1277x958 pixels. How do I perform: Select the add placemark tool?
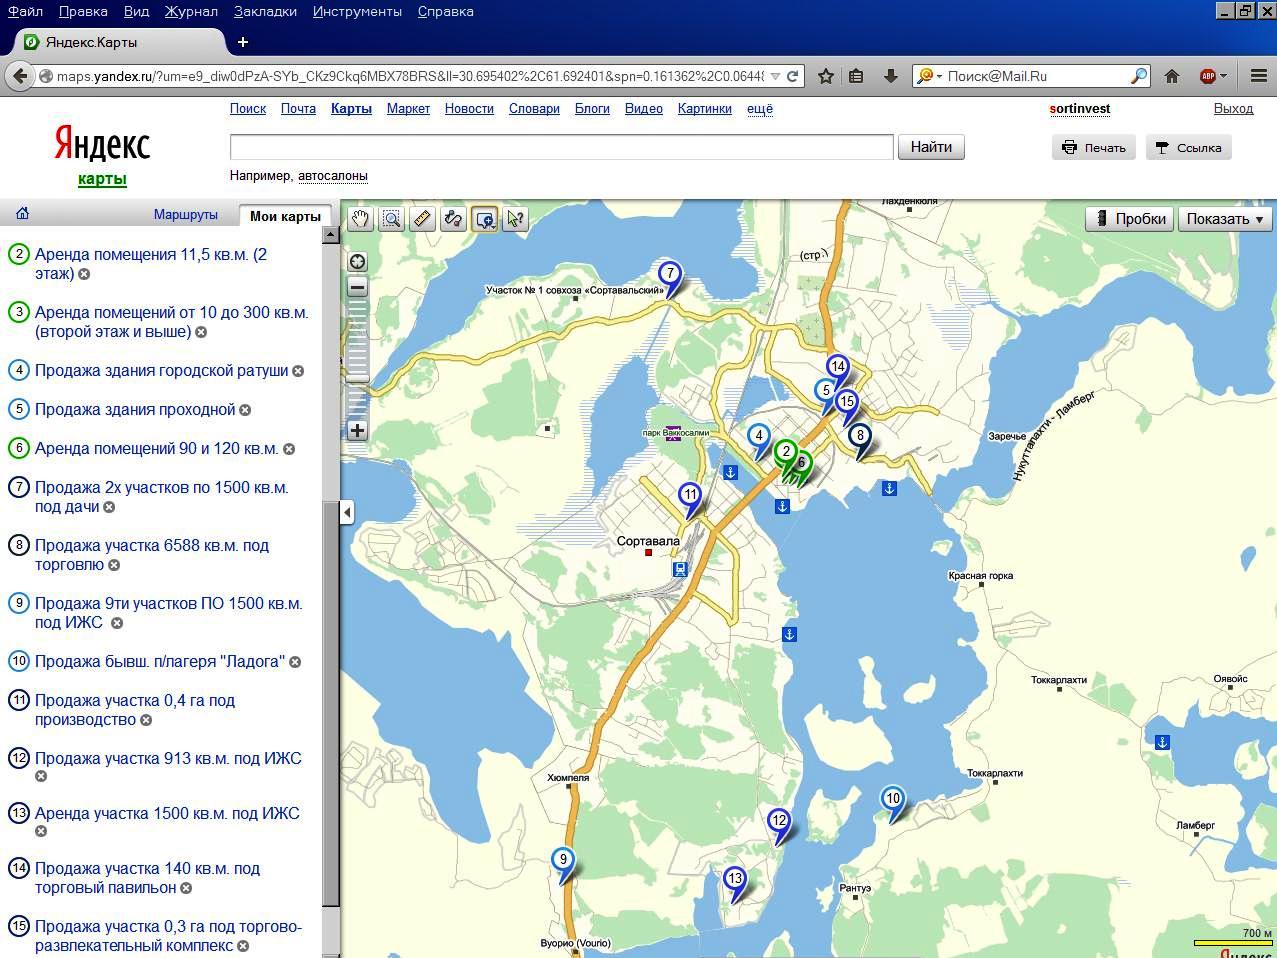point(485,219)
